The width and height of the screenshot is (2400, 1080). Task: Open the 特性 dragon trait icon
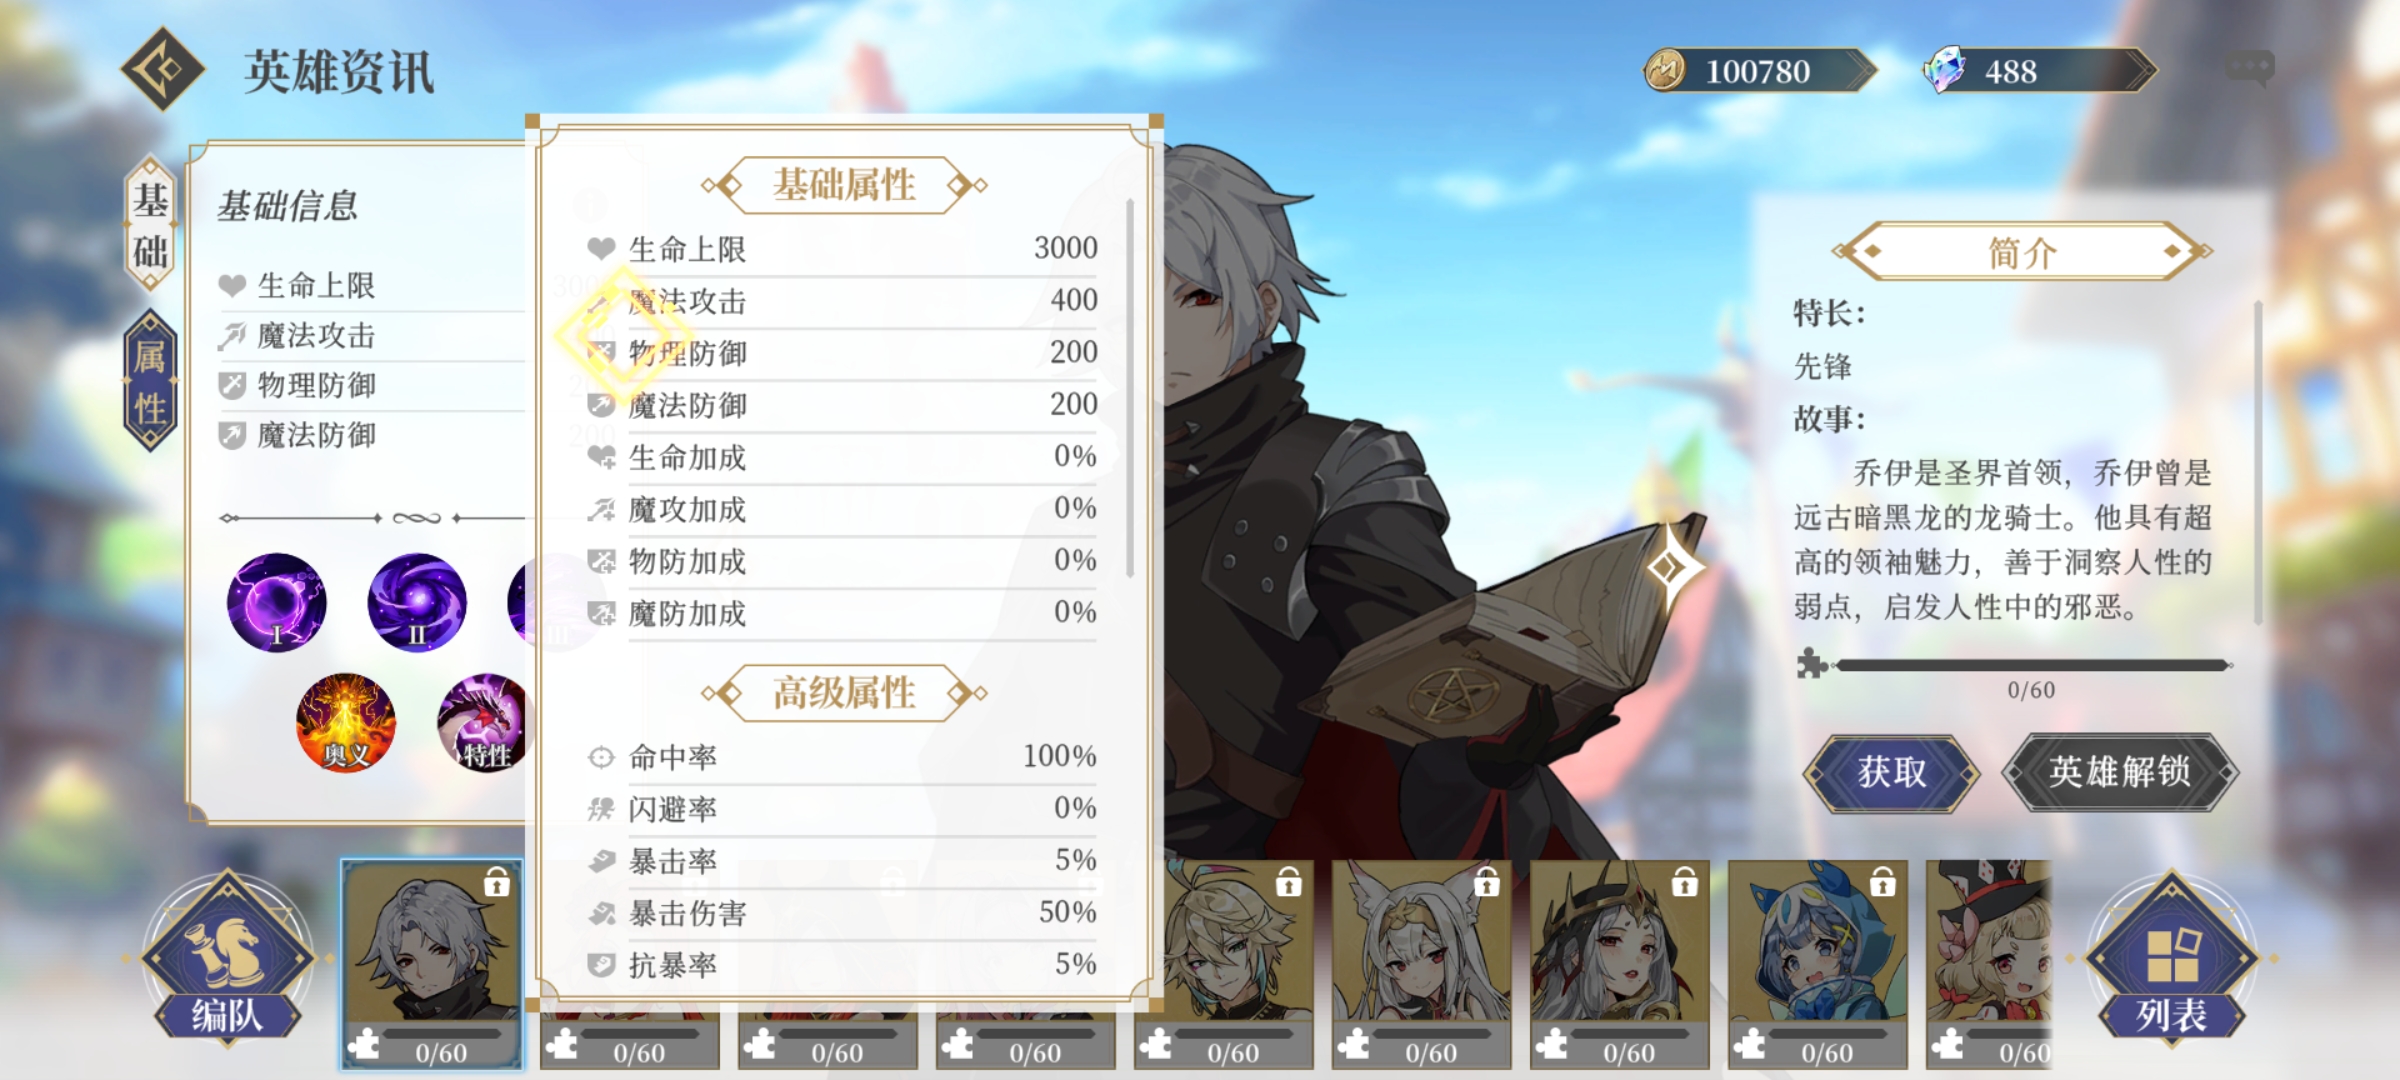click(483, 722)
